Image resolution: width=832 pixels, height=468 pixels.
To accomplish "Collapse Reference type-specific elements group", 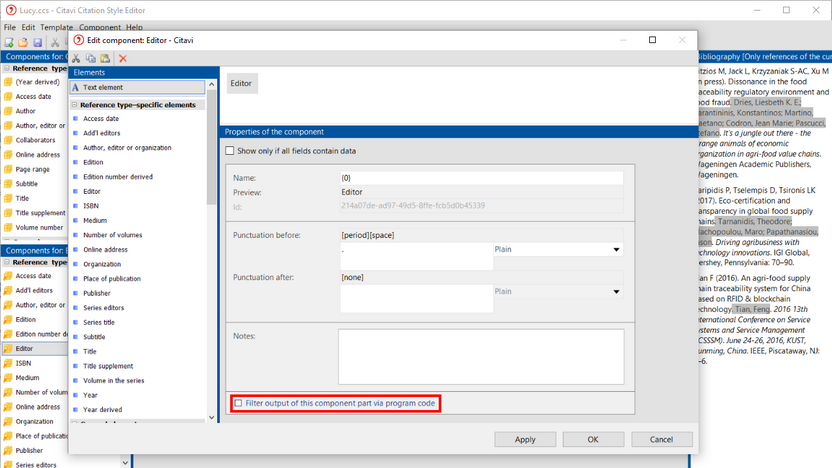I will tap(74, 105).
